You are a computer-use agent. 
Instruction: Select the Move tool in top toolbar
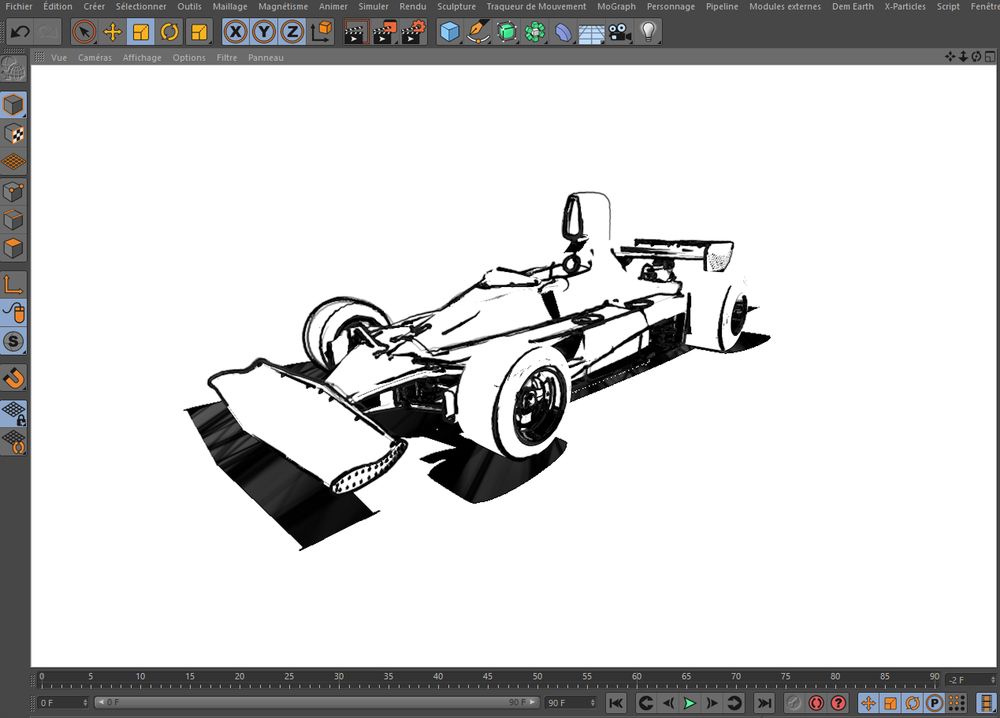113,32
